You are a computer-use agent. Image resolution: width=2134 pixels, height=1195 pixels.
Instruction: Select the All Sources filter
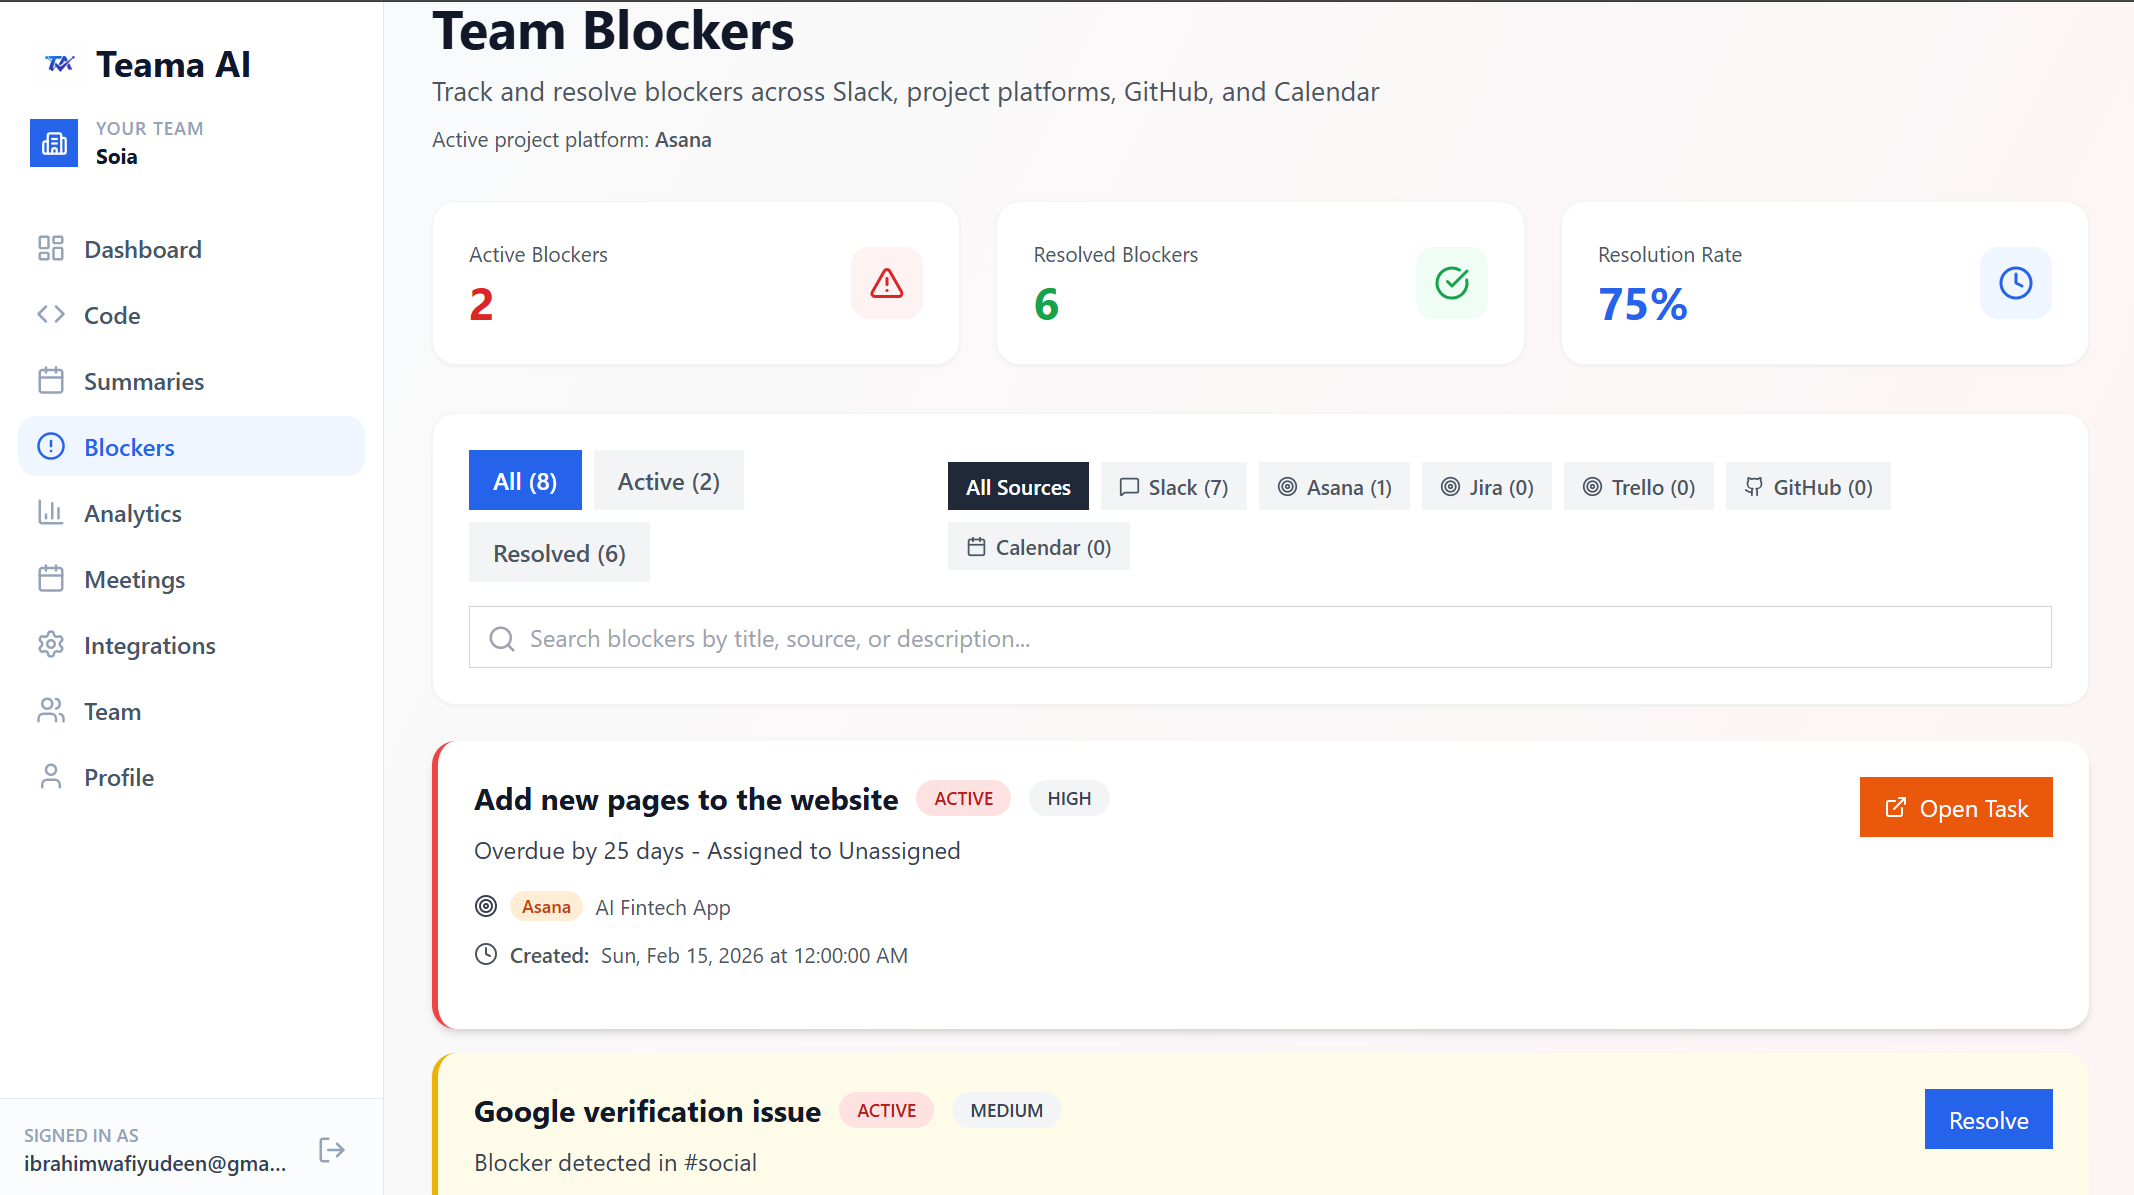1018,487
